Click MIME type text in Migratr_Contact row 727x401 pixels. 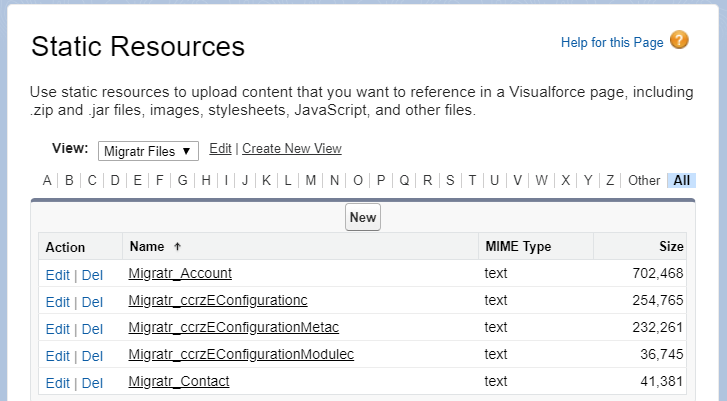tap(496, 381)
